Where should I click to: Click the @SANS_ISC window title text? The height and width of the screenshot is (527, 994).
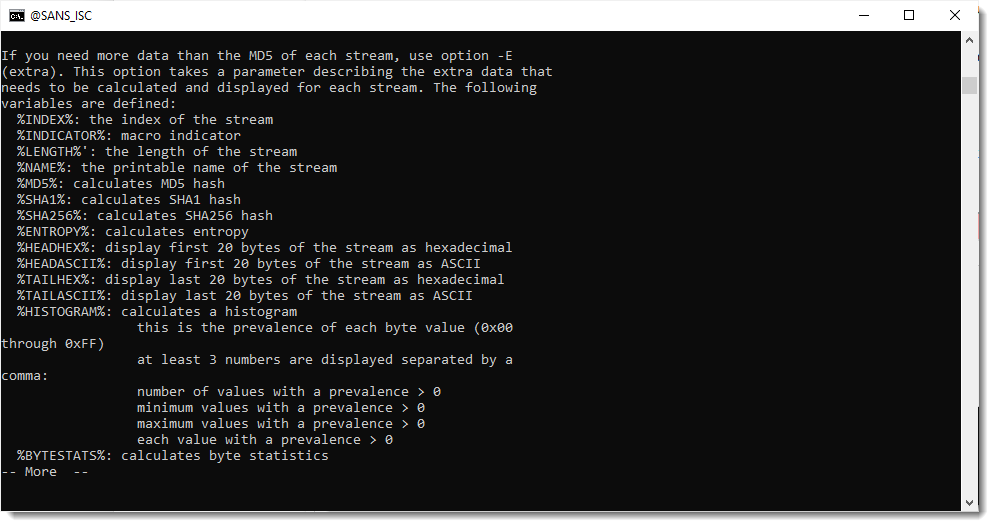(61, 15)
